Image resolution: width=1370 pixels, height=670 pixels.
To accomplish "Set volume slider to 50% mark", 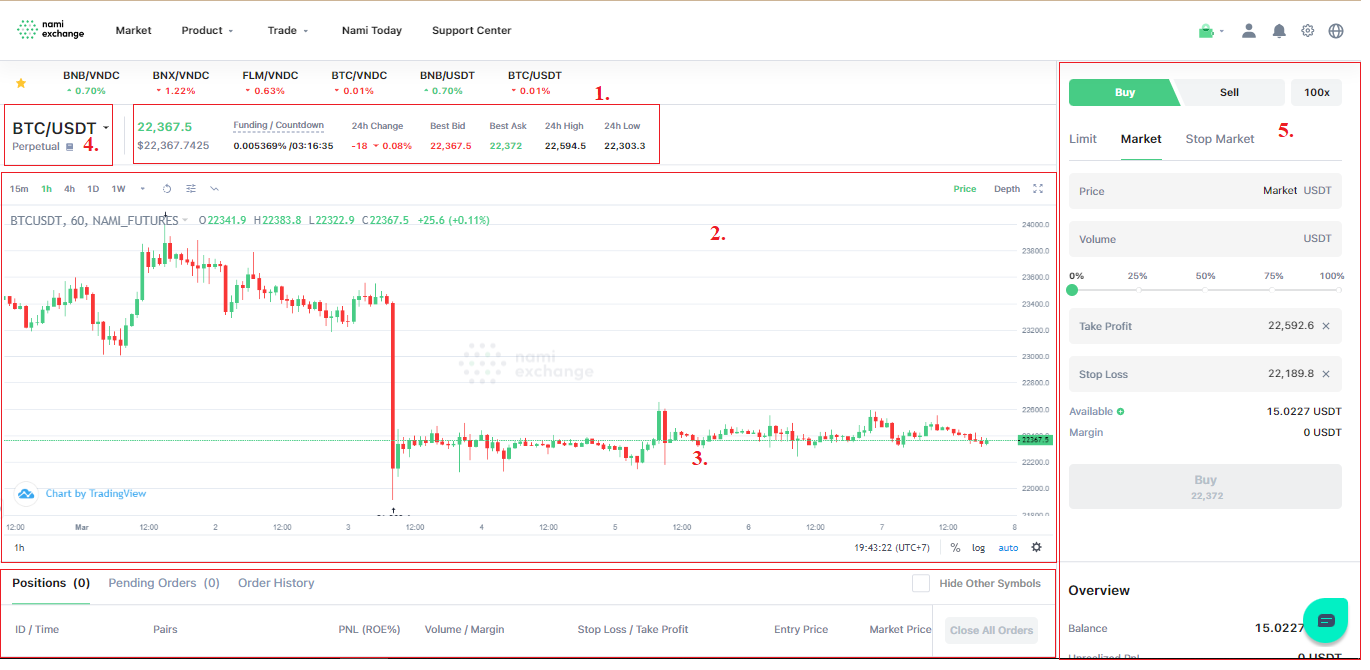I will (1205, 290).
